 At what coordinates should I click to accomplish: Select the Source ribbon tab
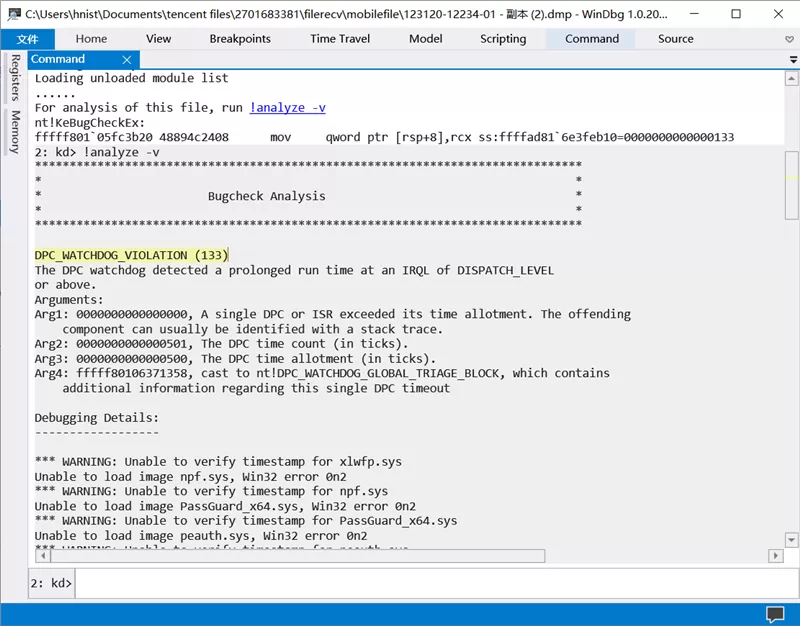coord(676,39)
